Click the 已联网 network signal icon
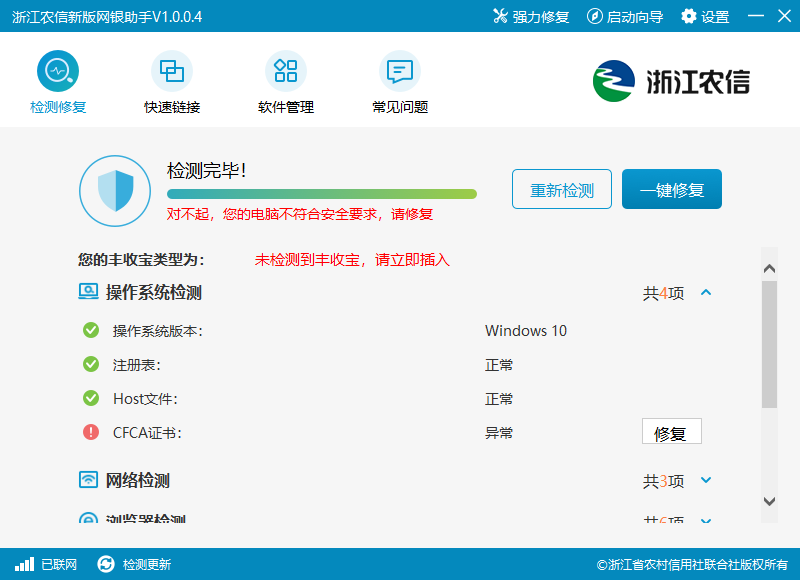 (x=24, y=564)
